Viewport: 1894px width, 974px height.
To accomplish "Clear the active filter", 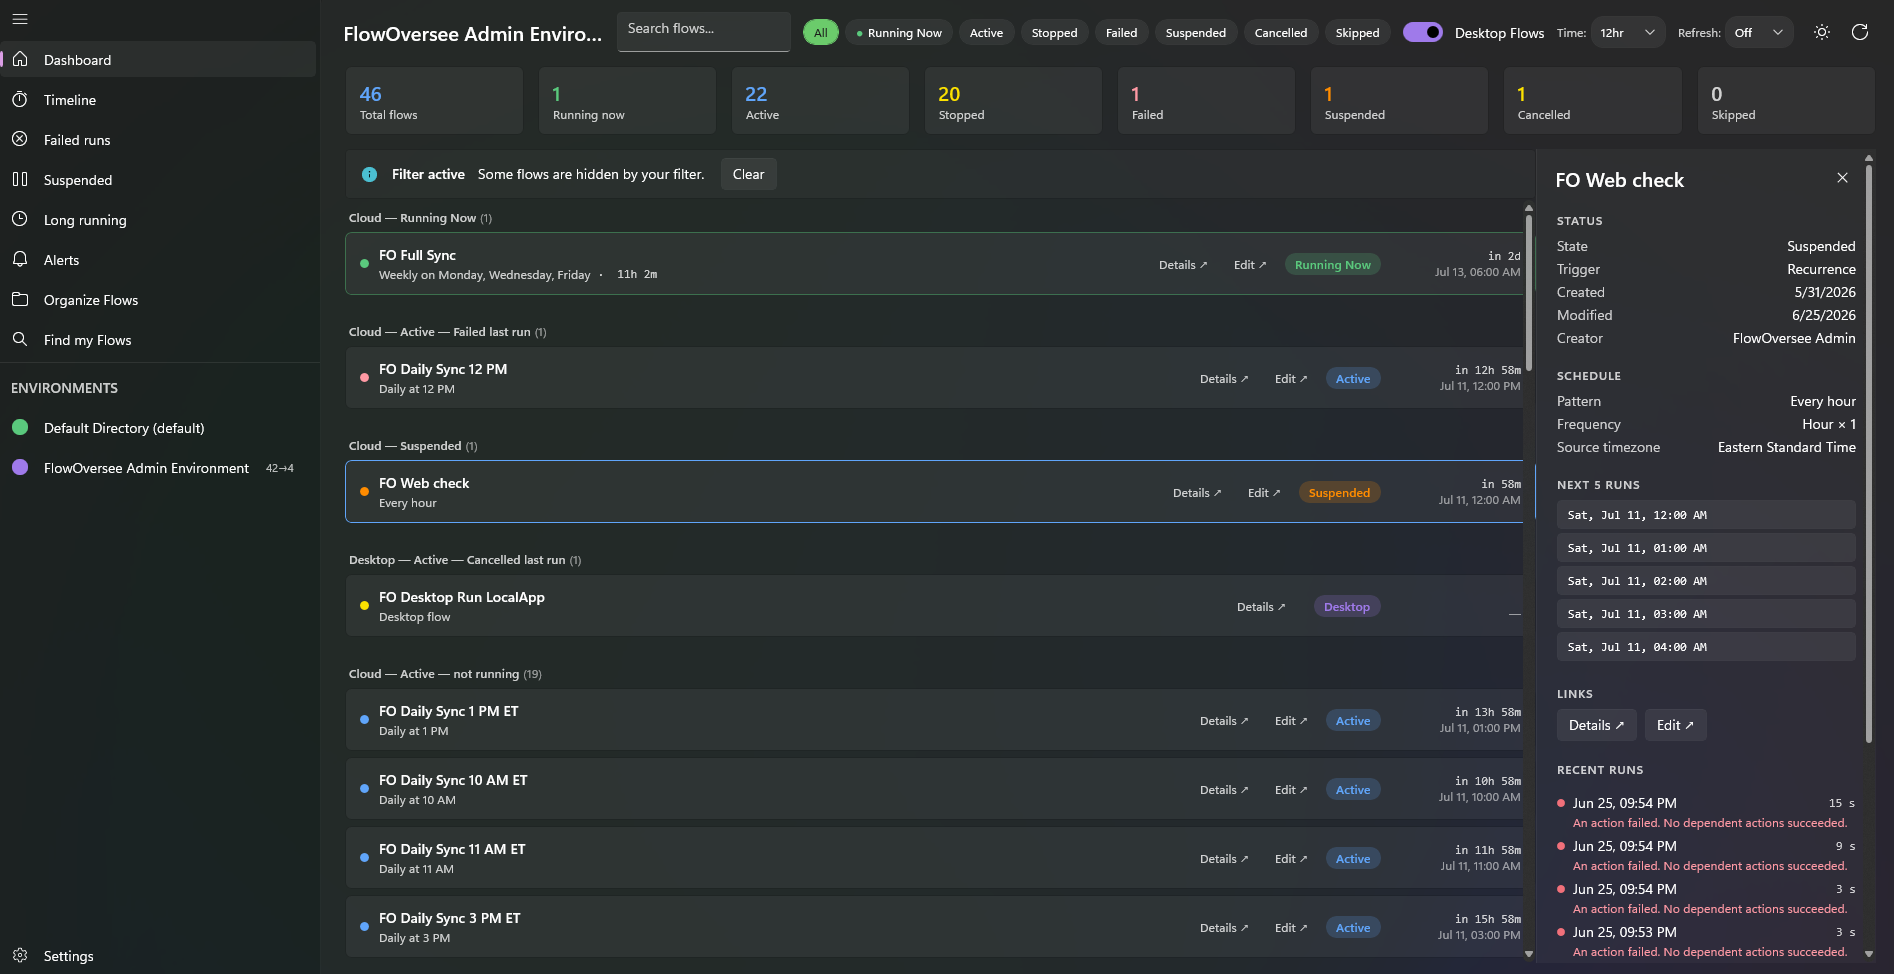I will pos(748,174).
